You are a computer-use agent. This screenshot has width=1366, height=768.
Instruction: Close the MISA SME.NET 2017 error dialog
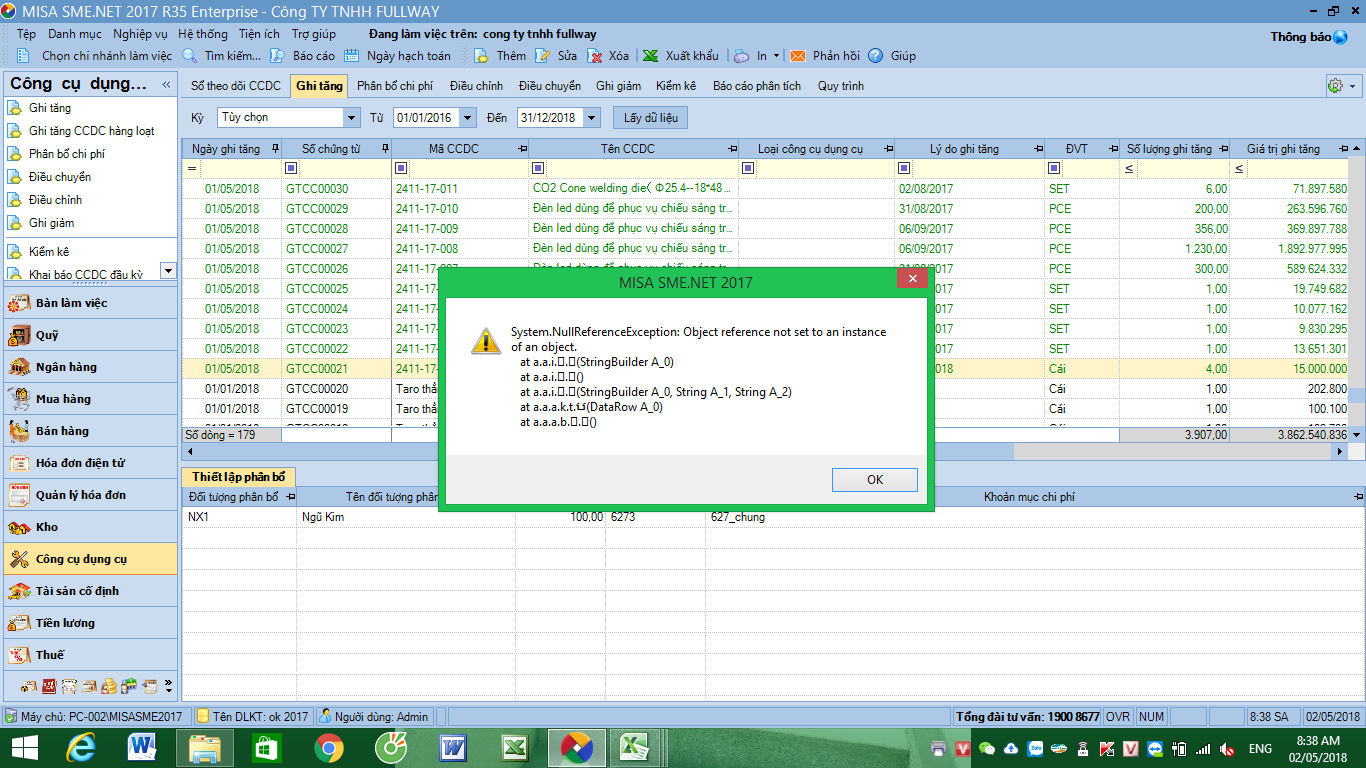click(x=912, y=280)
